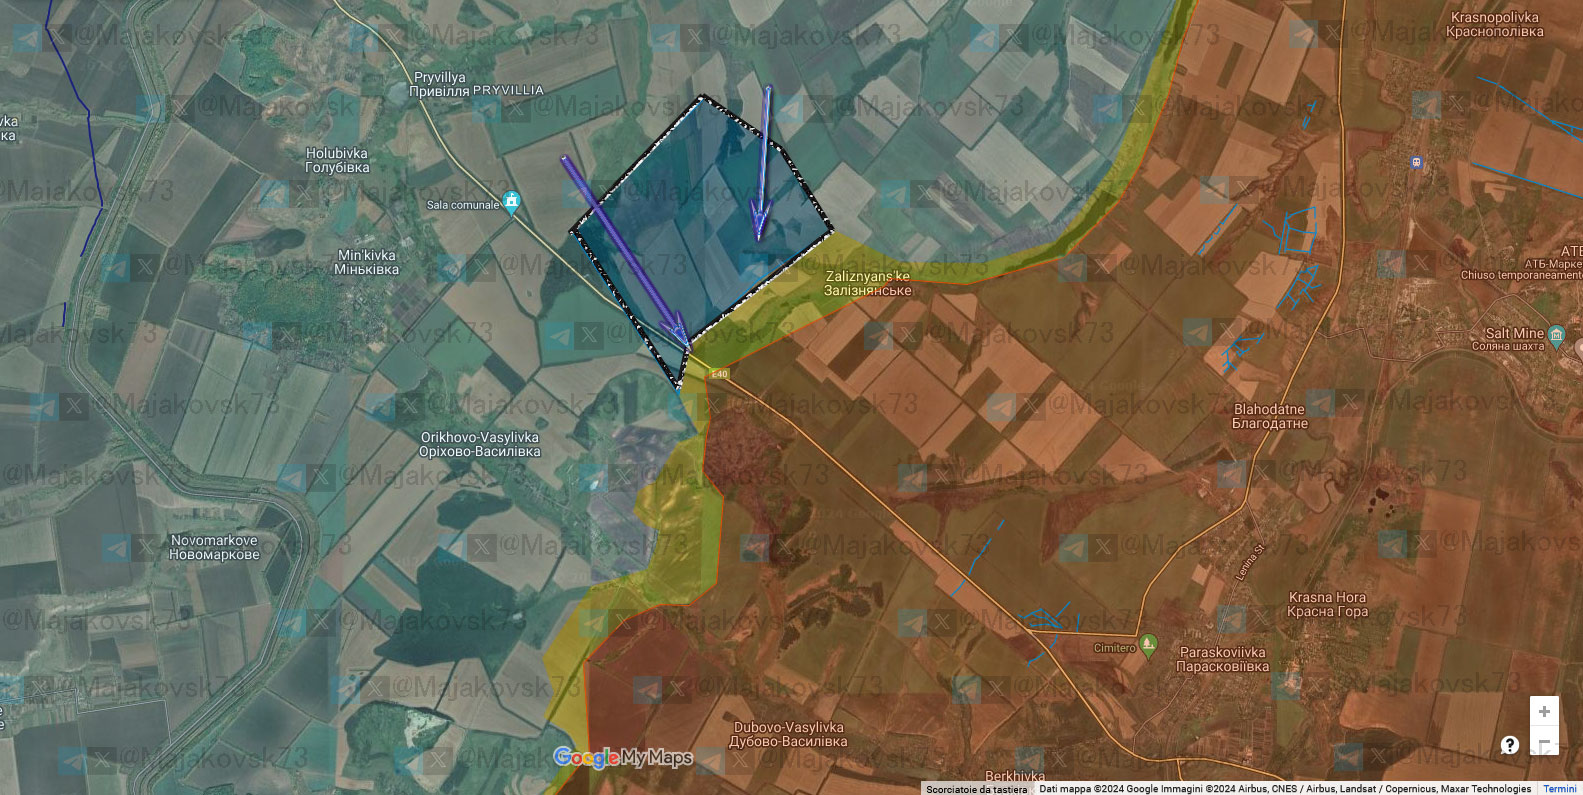The height and width of the screenshot is (795, 1583).
Task: Click the Lenina St street label
Action: (1250, 562)
